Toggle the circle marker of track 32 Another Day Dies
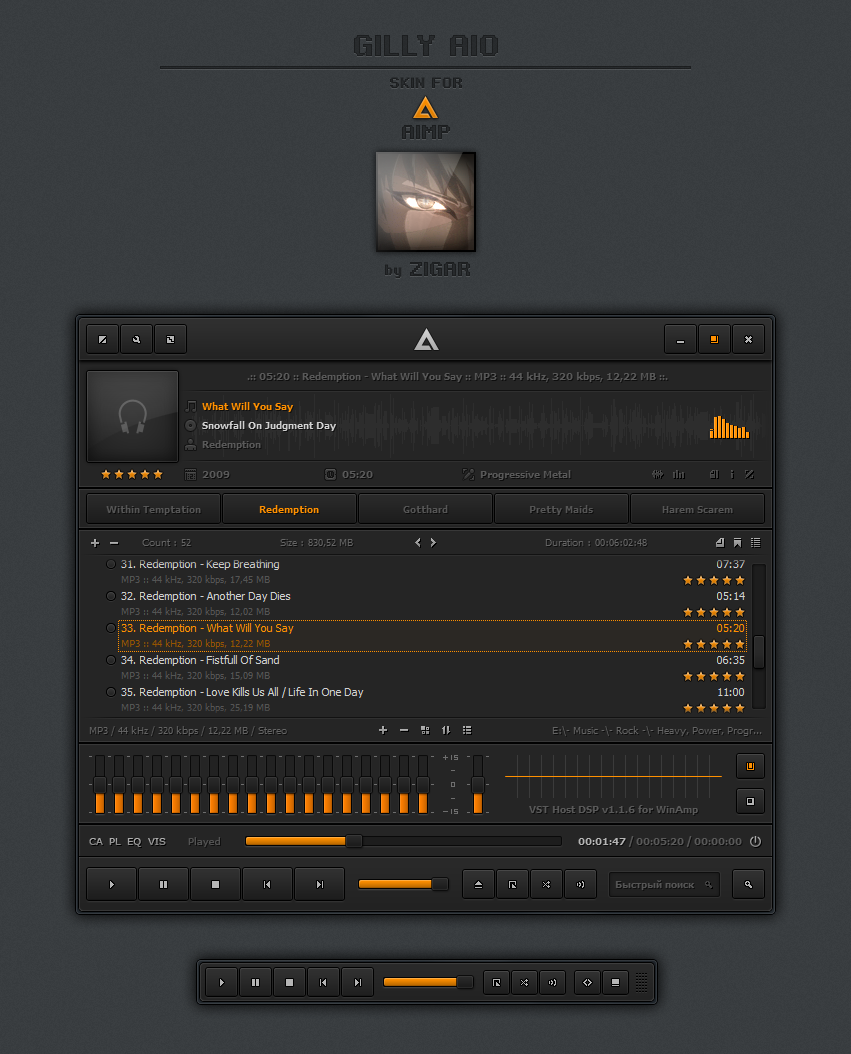 tap(111, 596)
